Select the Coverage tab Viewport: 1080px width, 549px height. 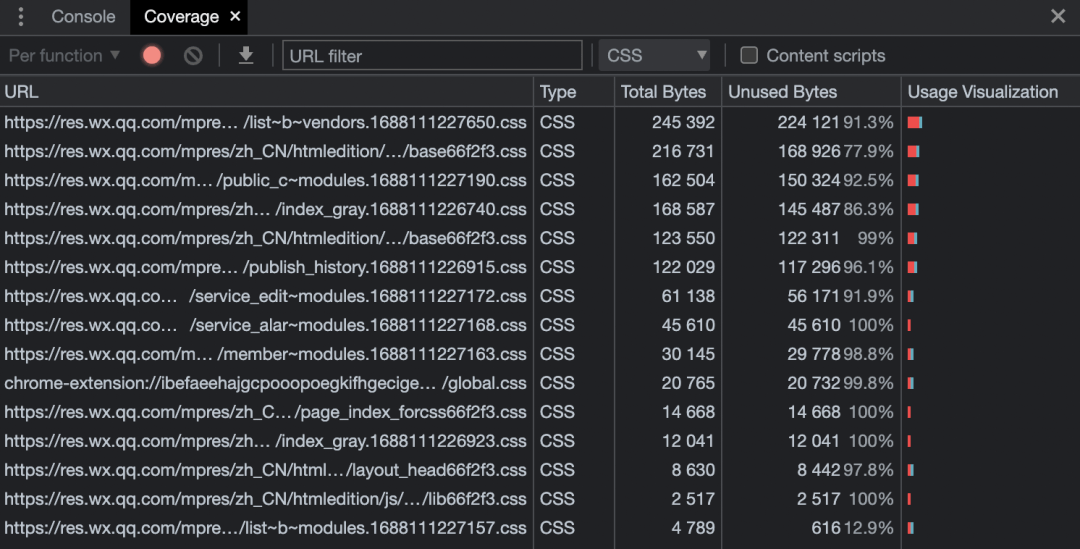pos(180,17)
